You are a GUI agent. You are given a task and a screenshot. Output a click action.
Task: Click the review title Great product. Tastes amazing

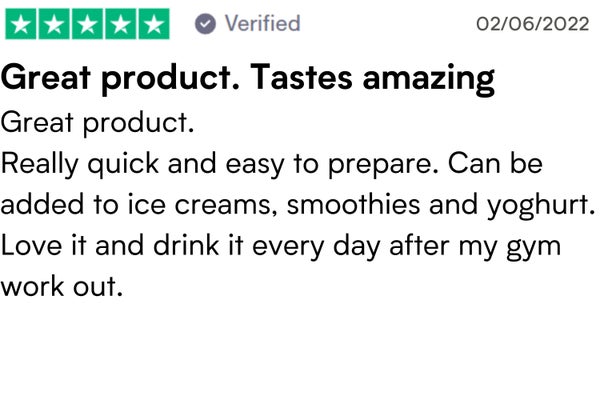(x=248, y=79)
